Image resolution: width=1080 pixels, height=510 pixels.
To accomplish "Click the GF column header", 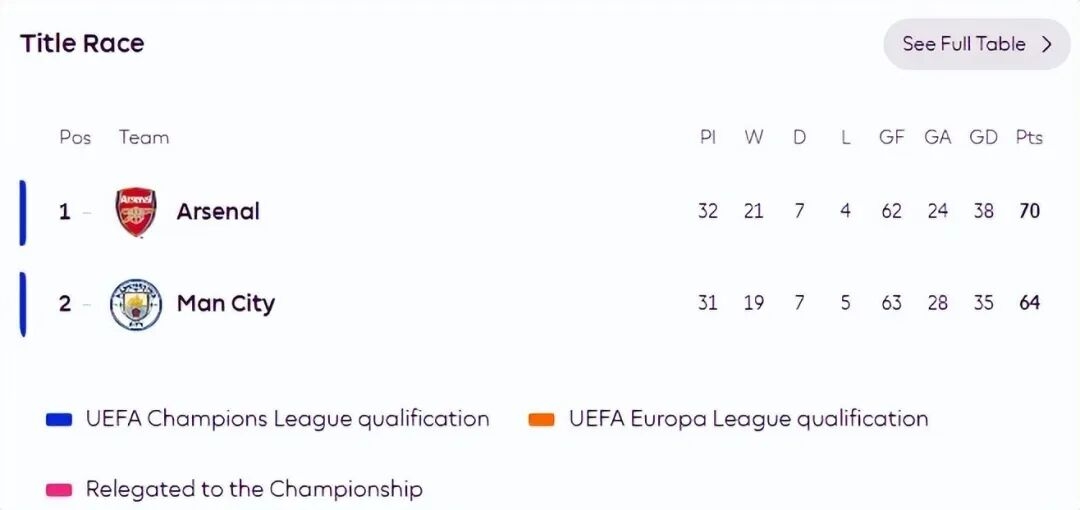I will pyautogui.click(x=891, y=138).
